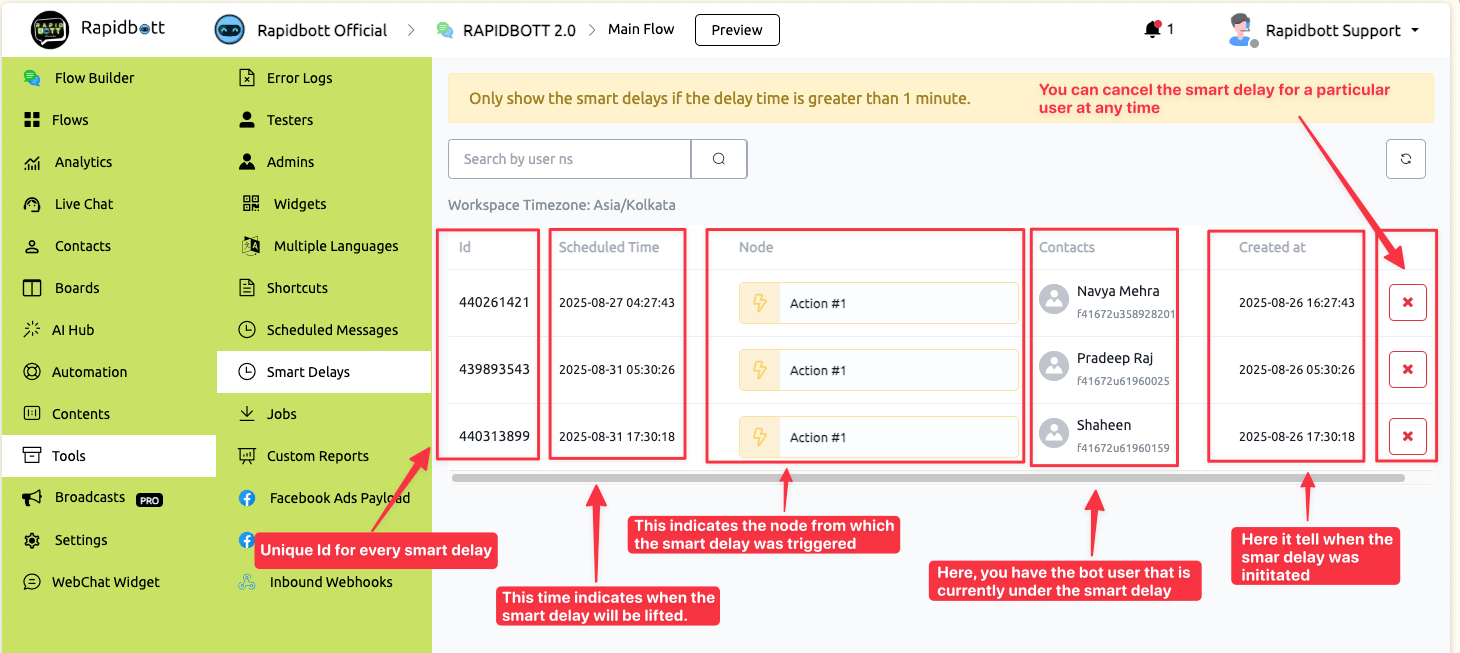Screen dimensions: 1460x653
Task: Cancel smart delay for Navya Mehra
Action: (1407, 302)
